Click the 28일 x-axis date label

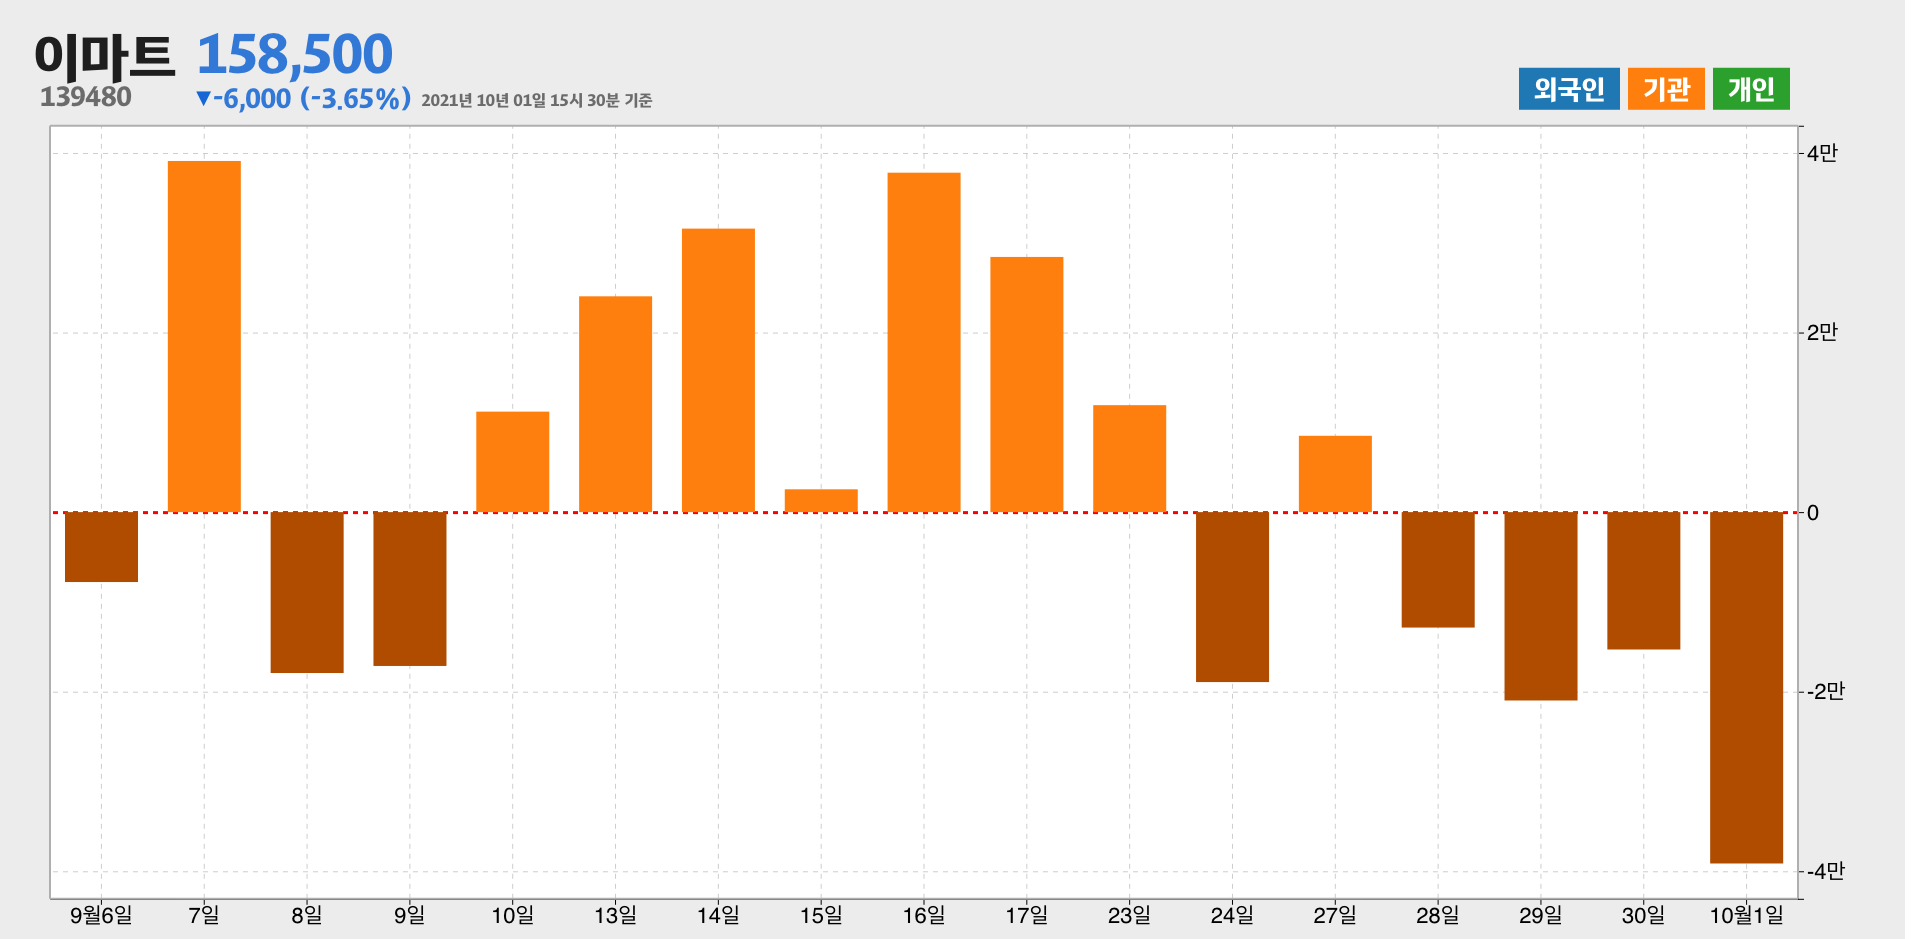[x=1438, y=915]
